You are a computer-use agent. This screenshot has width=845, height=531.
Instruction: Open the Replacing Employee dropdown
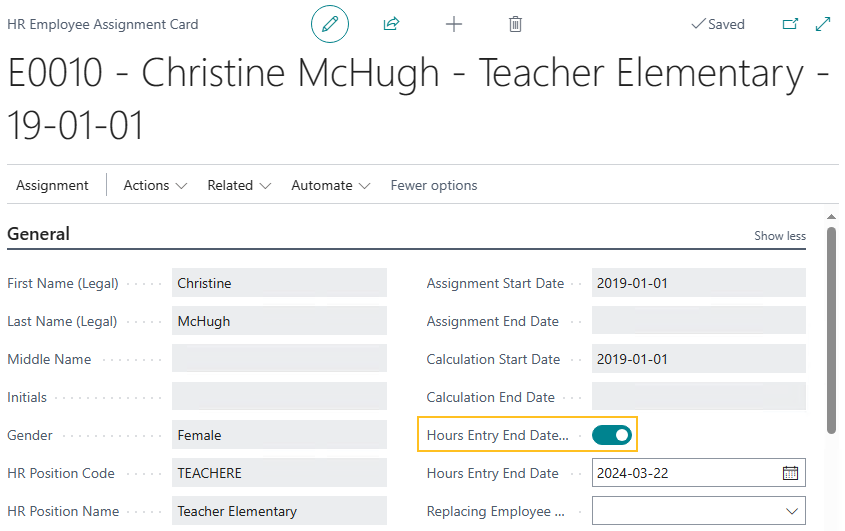[x=792, y=511]
